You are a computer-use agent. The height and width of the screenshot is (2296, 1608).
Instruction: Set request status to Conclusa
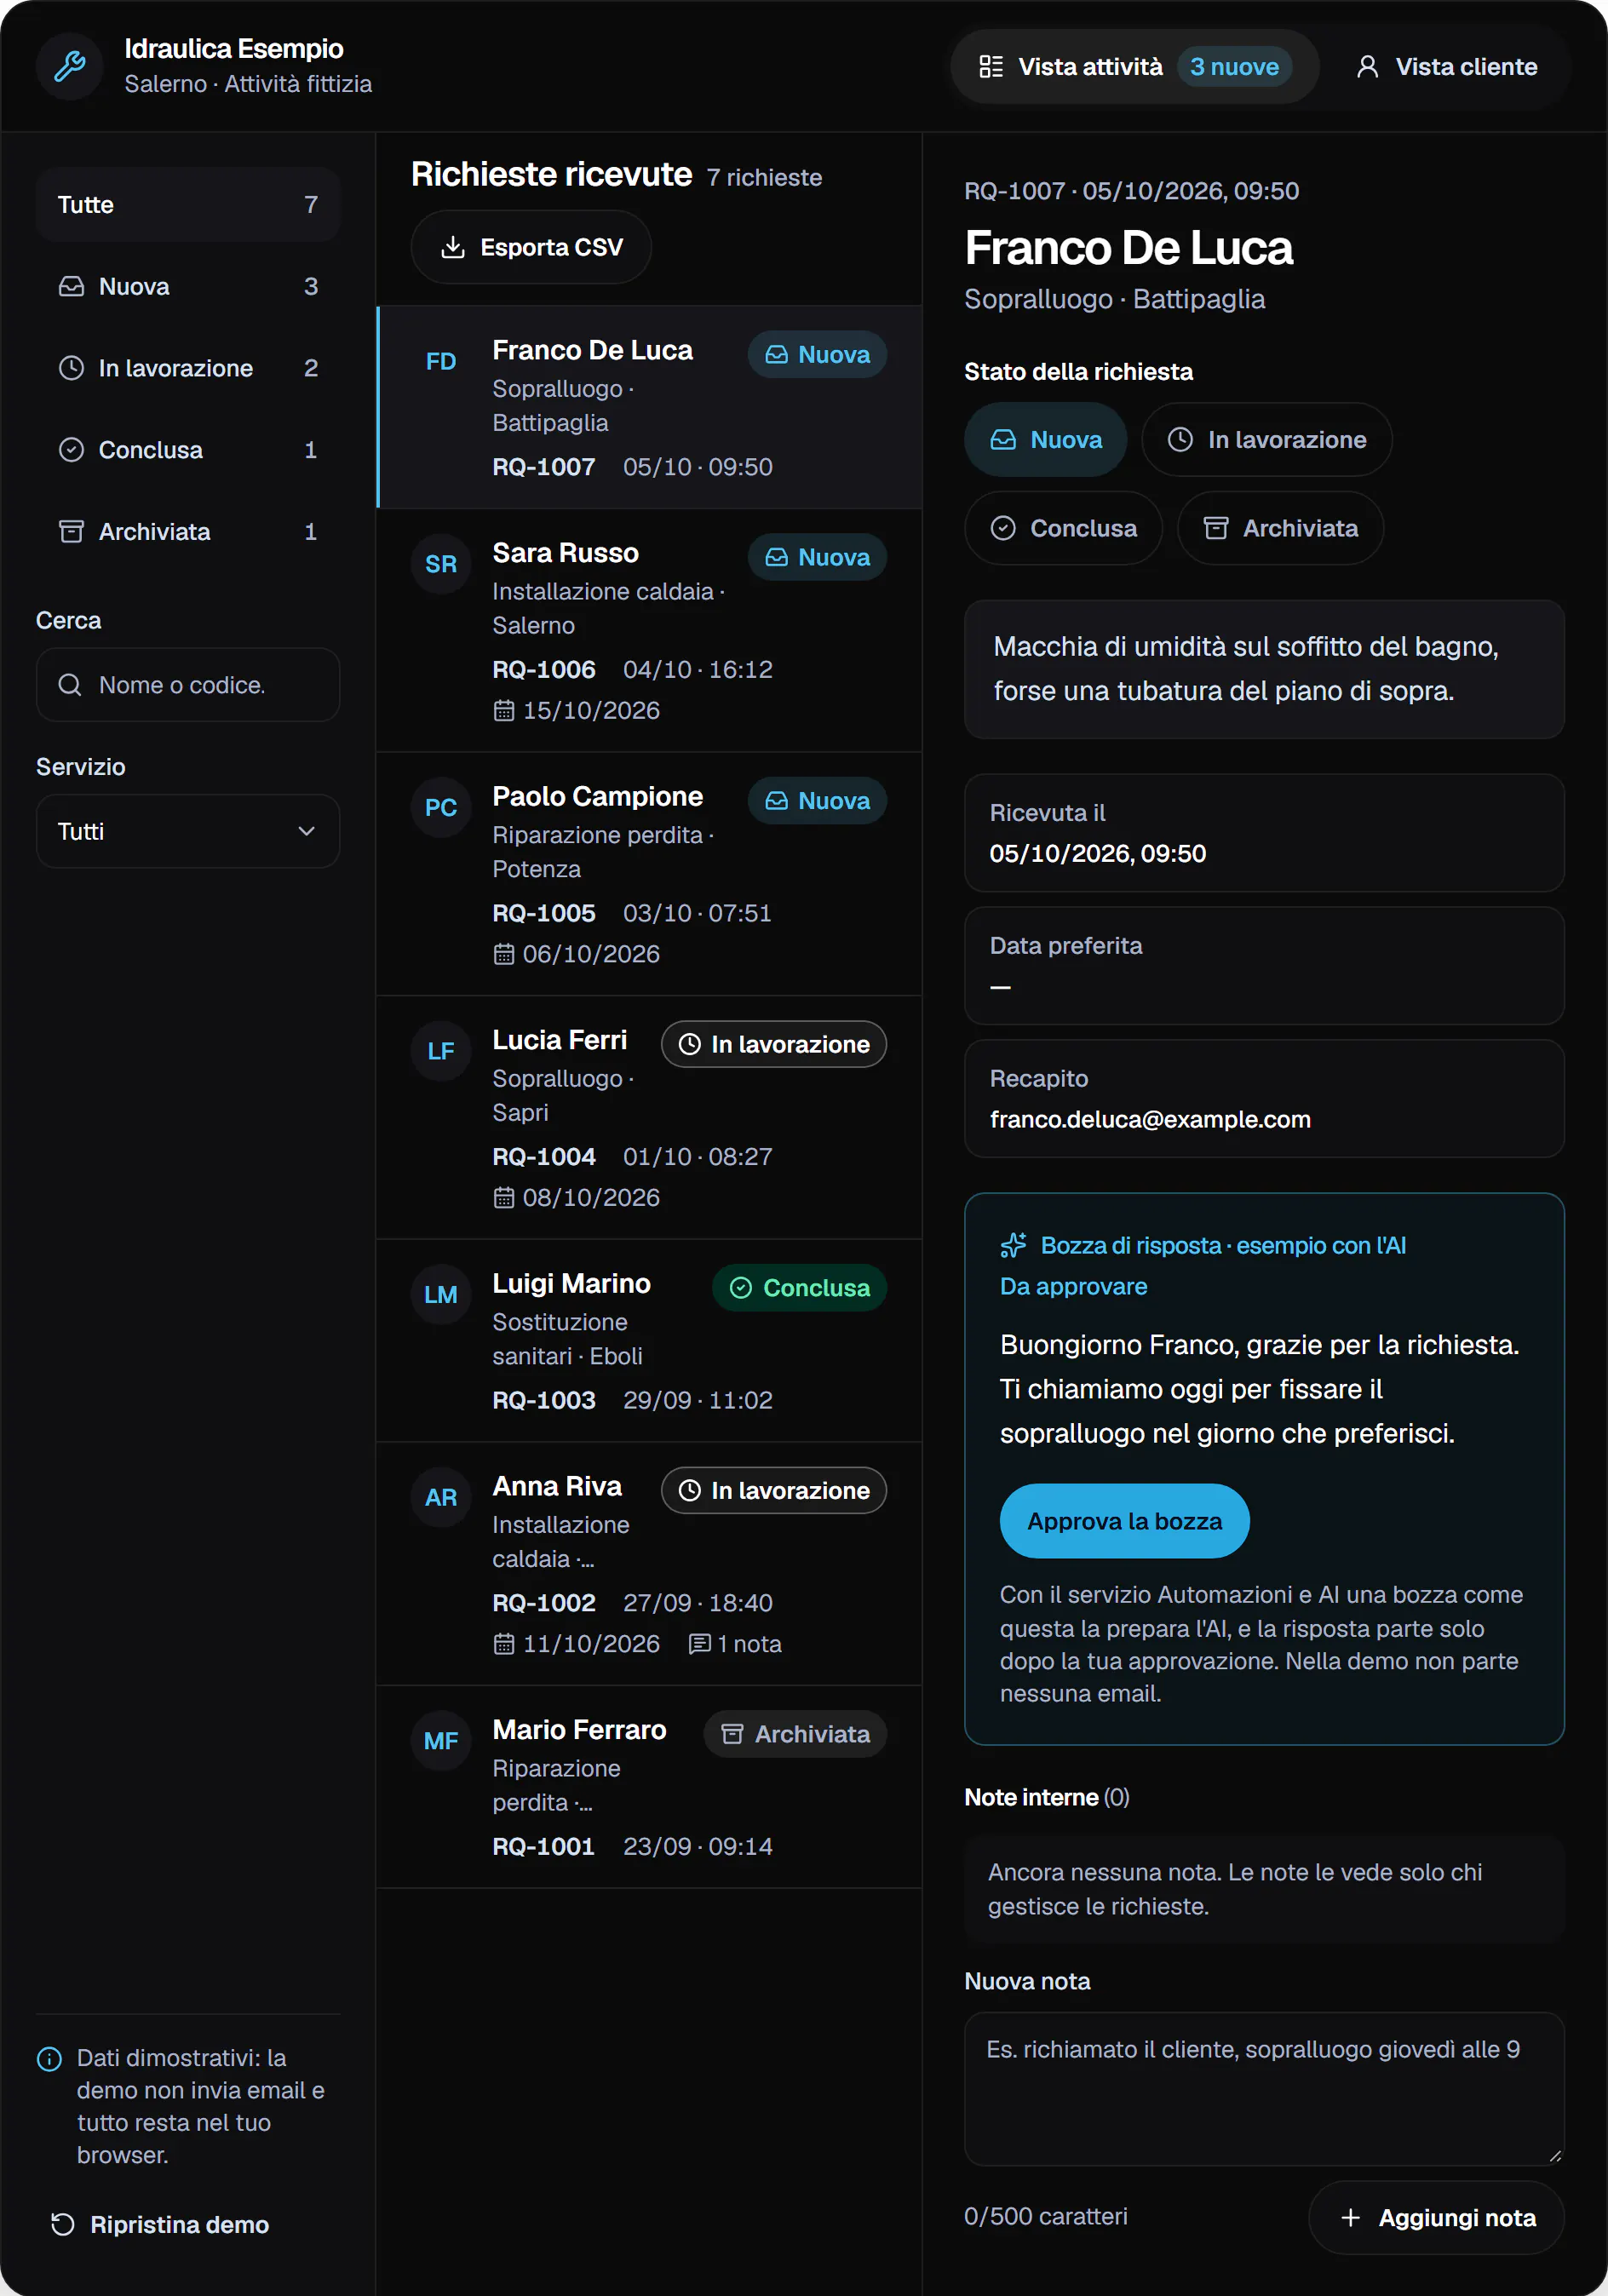coord(1063,528)
